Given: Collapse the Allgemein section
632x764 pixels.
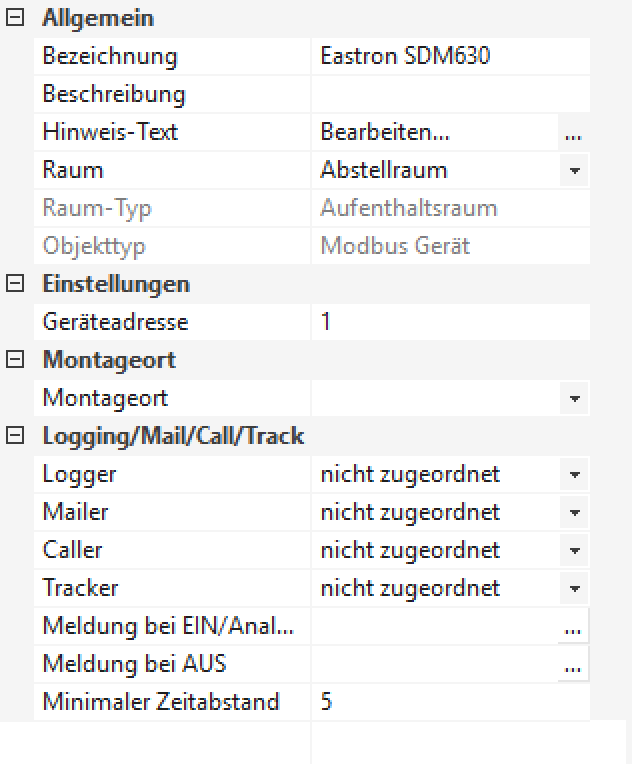Looking at the screenshot, I should (x=14, y=19).
